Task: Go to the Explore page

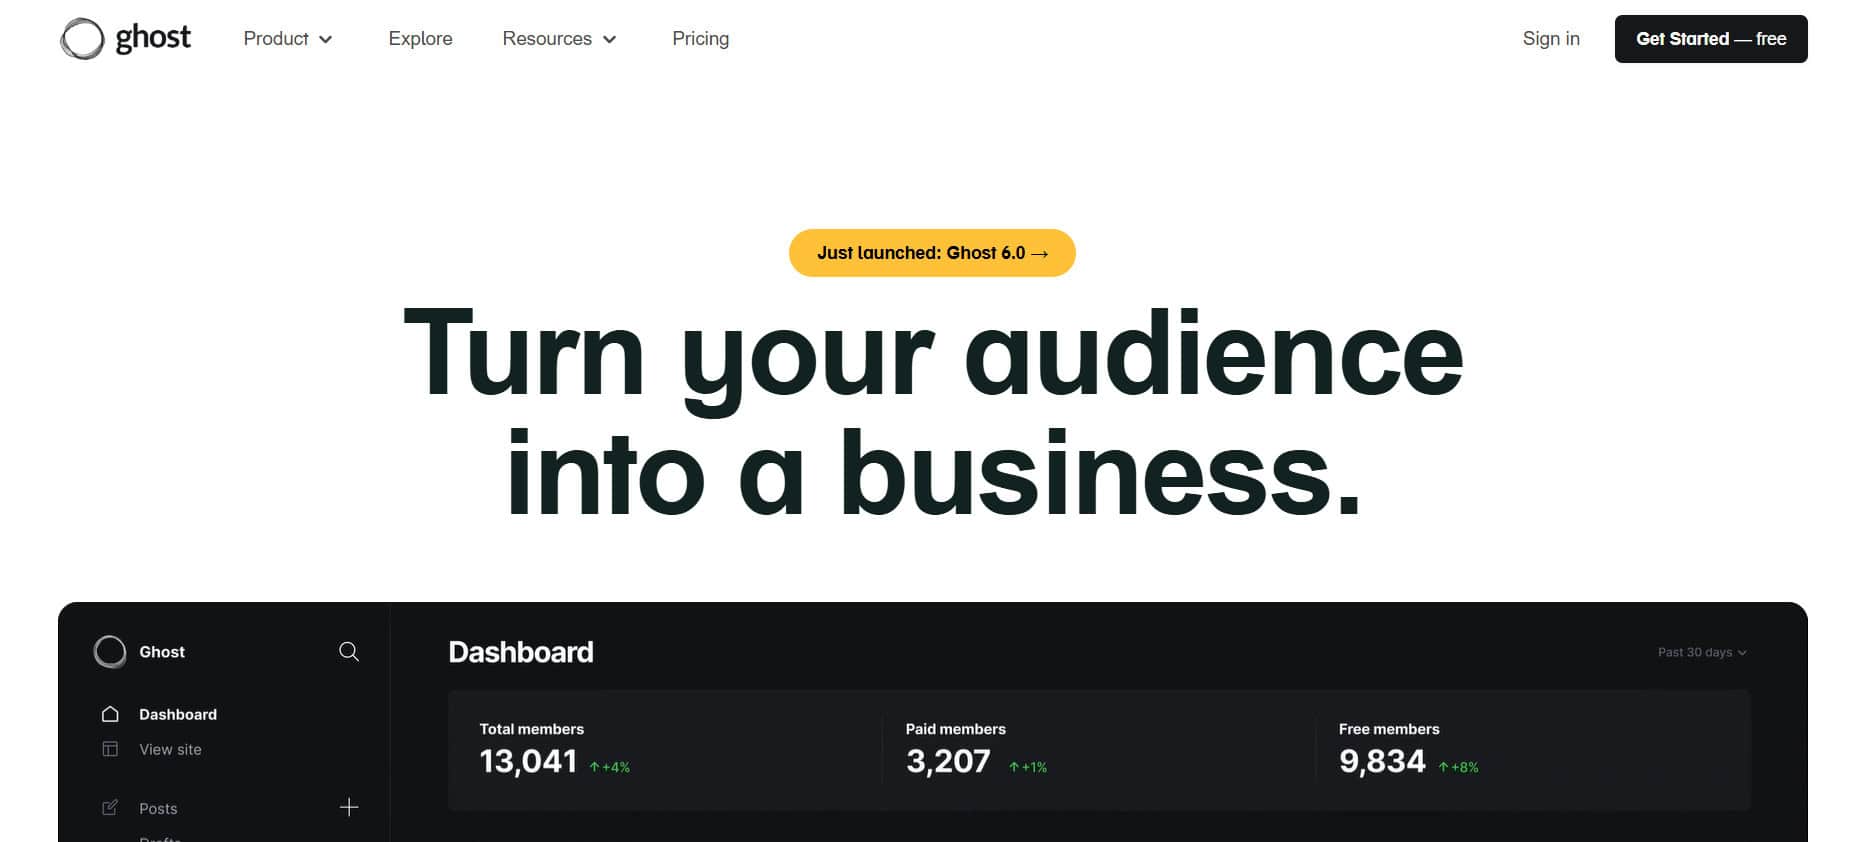Action: [x=420, y=39]
